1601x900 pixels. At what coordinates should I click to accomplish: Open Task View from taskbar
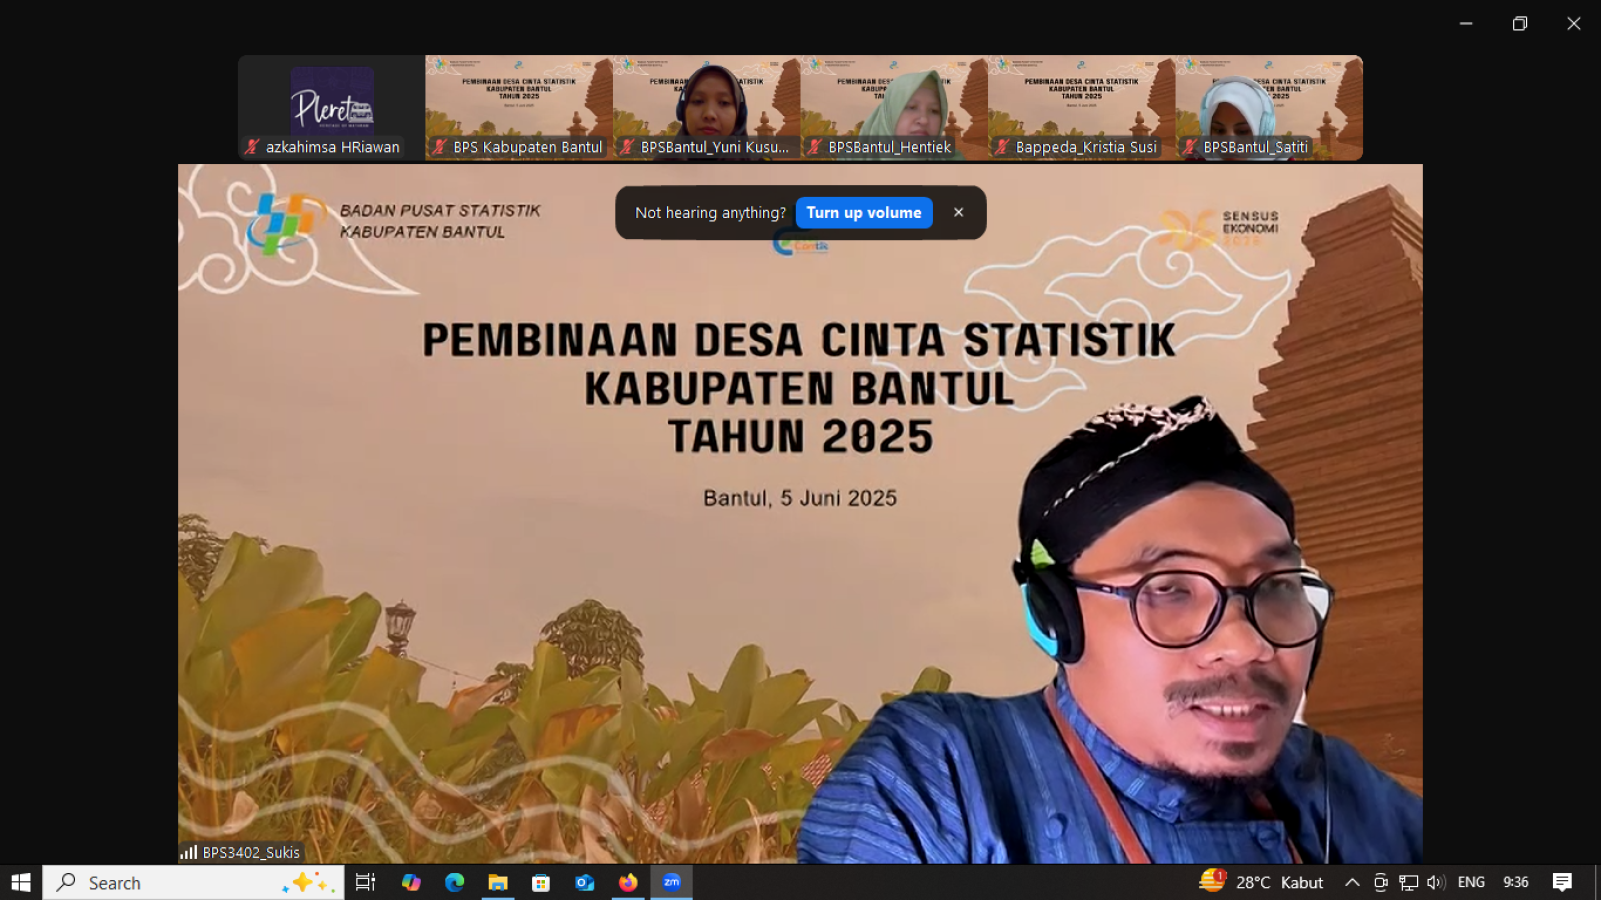coord(366,882)
